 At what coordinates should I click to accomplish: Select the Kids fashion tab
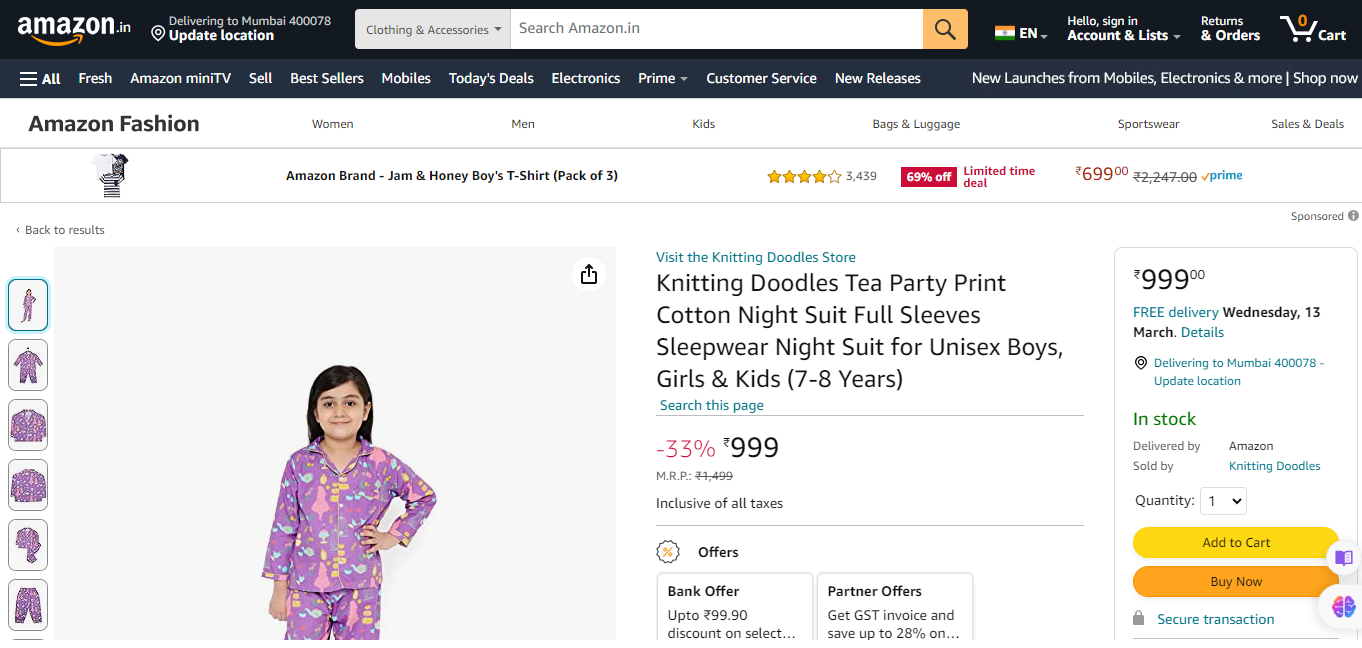704,124
